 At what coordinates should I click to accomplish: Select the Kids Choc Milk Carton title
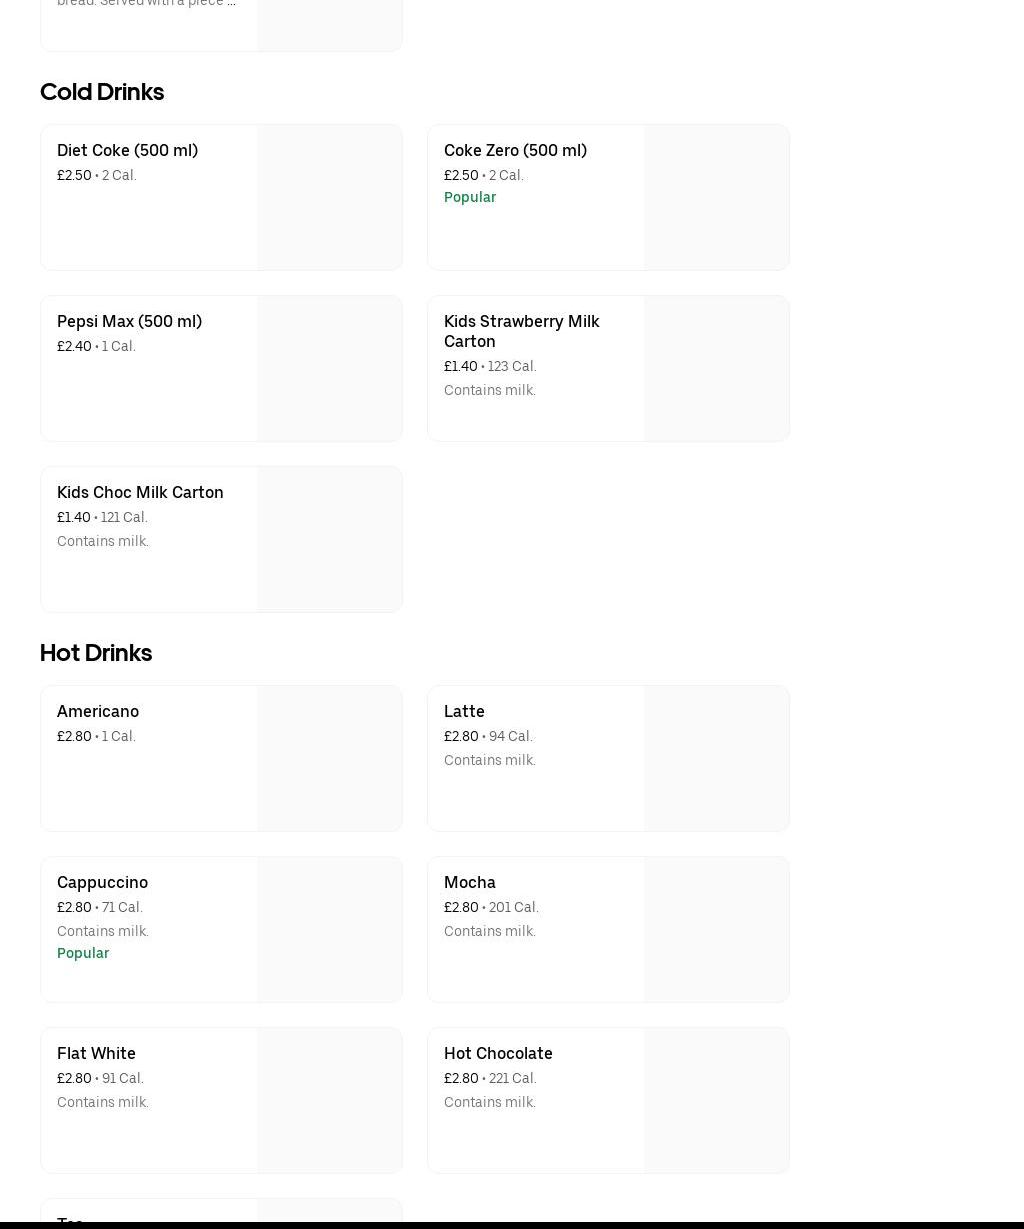click(x=140, y=492)
